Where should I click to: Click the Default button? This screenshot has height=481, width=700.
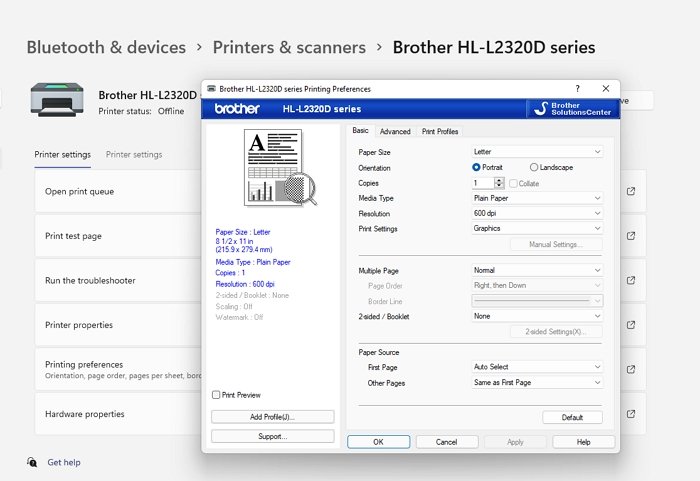tap(572, 417)
